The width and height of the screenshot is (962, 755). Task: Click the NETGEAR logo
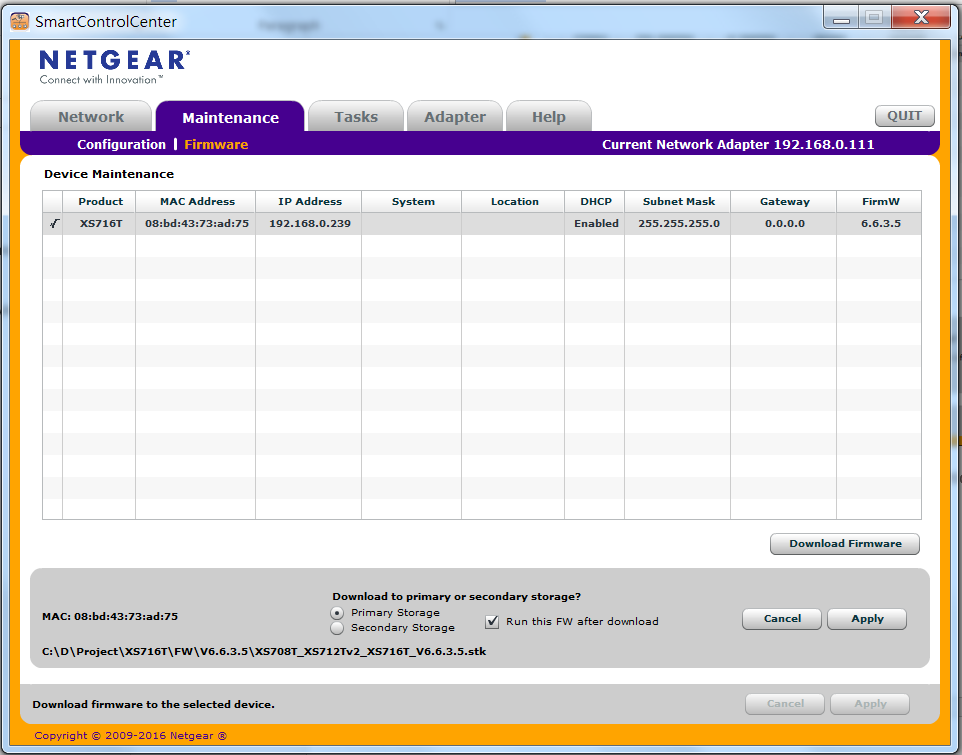(115, 67)
